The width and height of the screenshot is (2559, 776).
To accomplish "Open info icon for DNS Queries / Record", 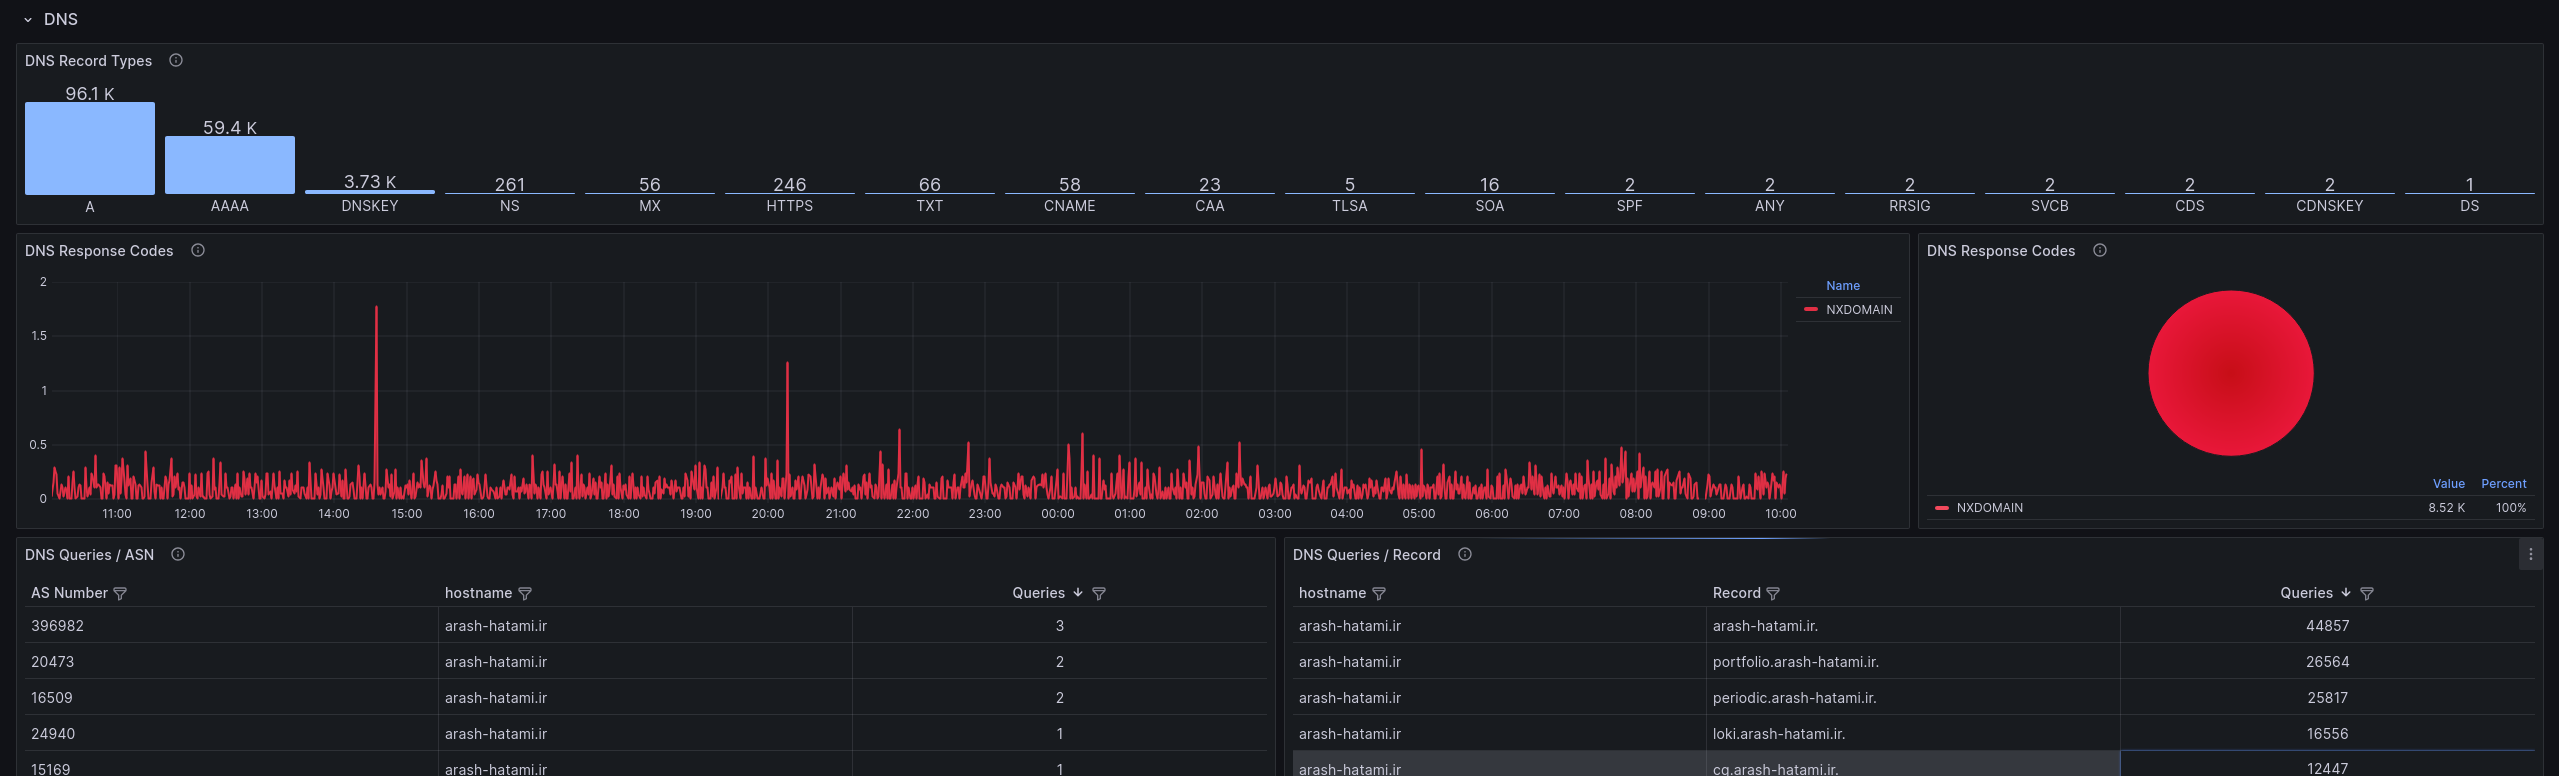I will tap(1465, 555).
